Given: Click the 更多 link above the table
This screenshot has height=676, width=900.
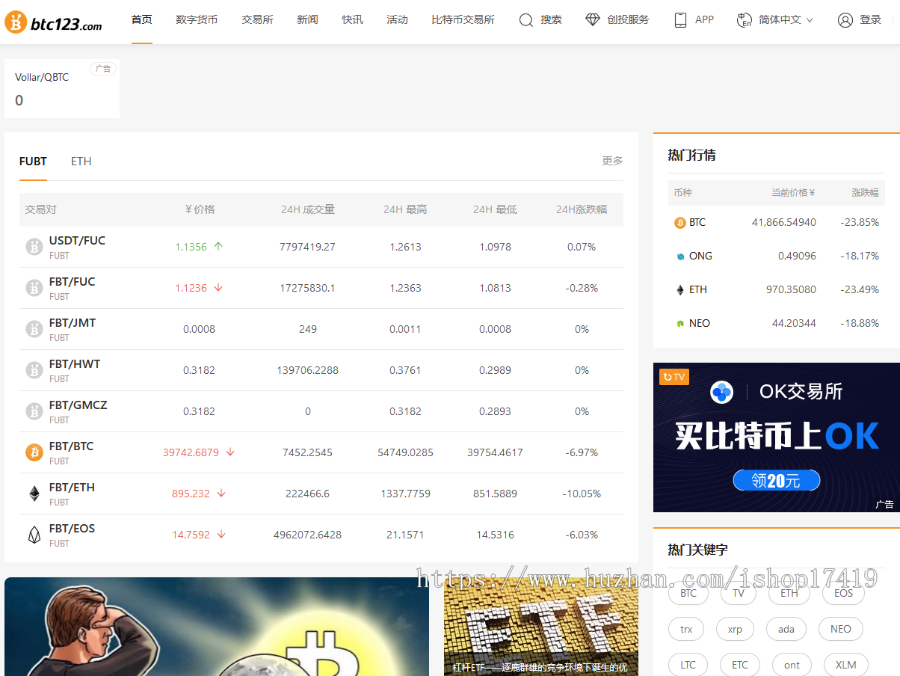Looking at the screenshot, I should pos(613,161).
